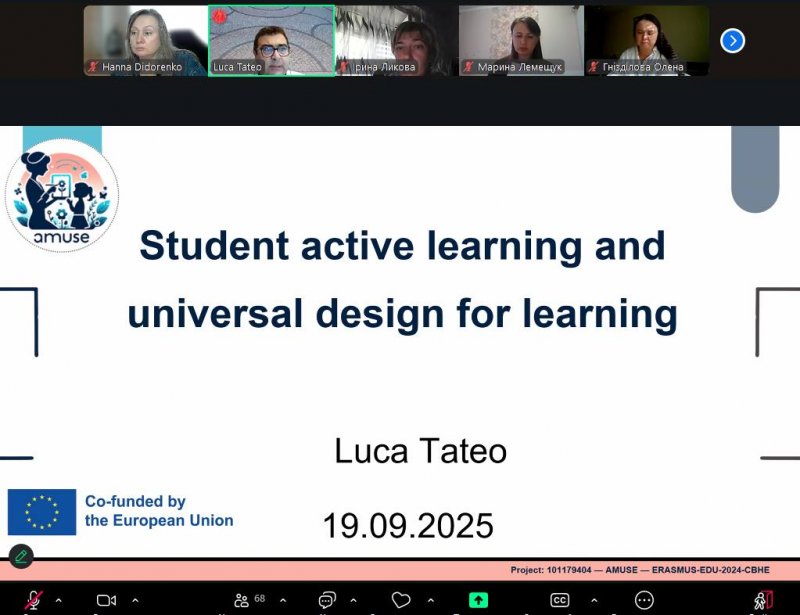Expand the participants options arrow
This screenshot has width=800, height=615.
(x=283, y=601)
